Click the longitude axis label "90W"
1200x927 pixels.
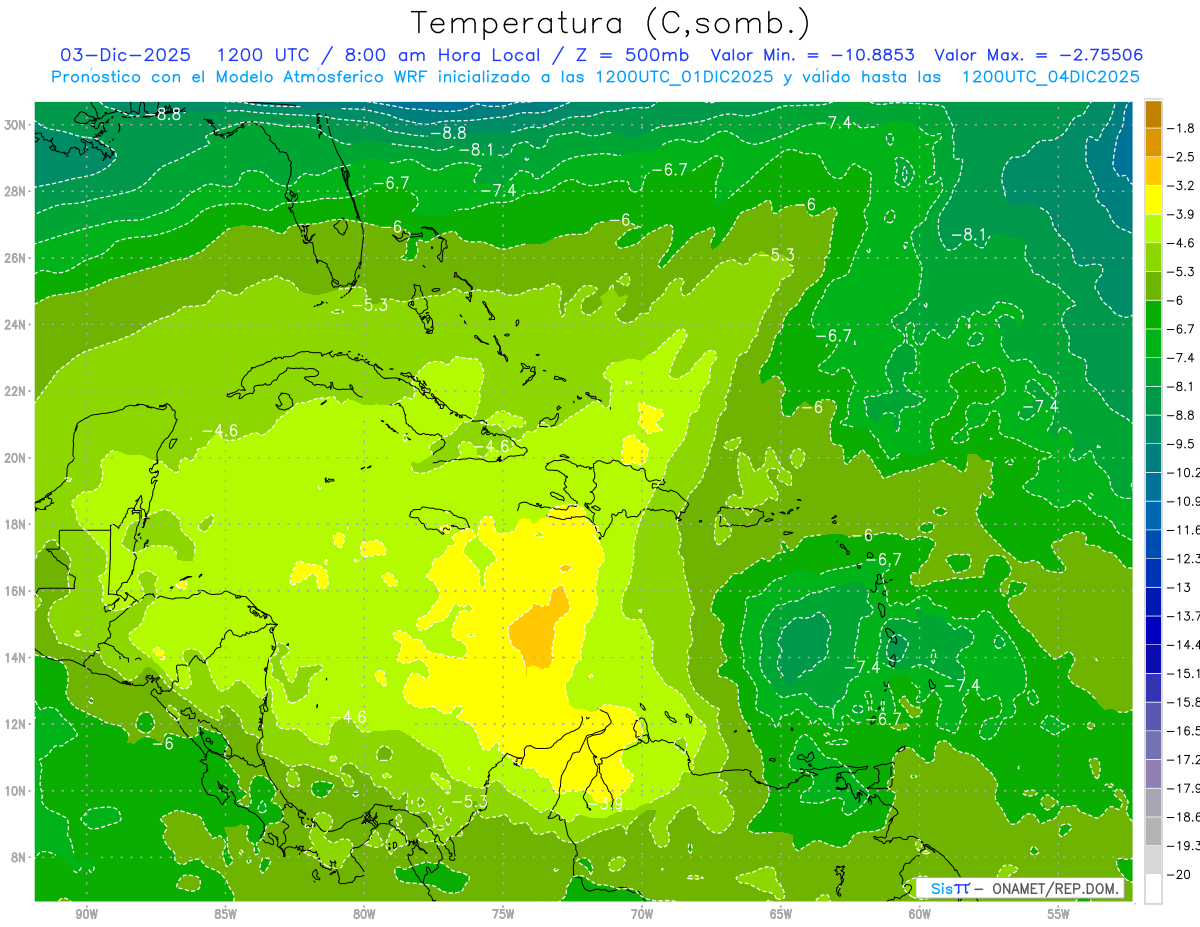click(x=87, y=915)
